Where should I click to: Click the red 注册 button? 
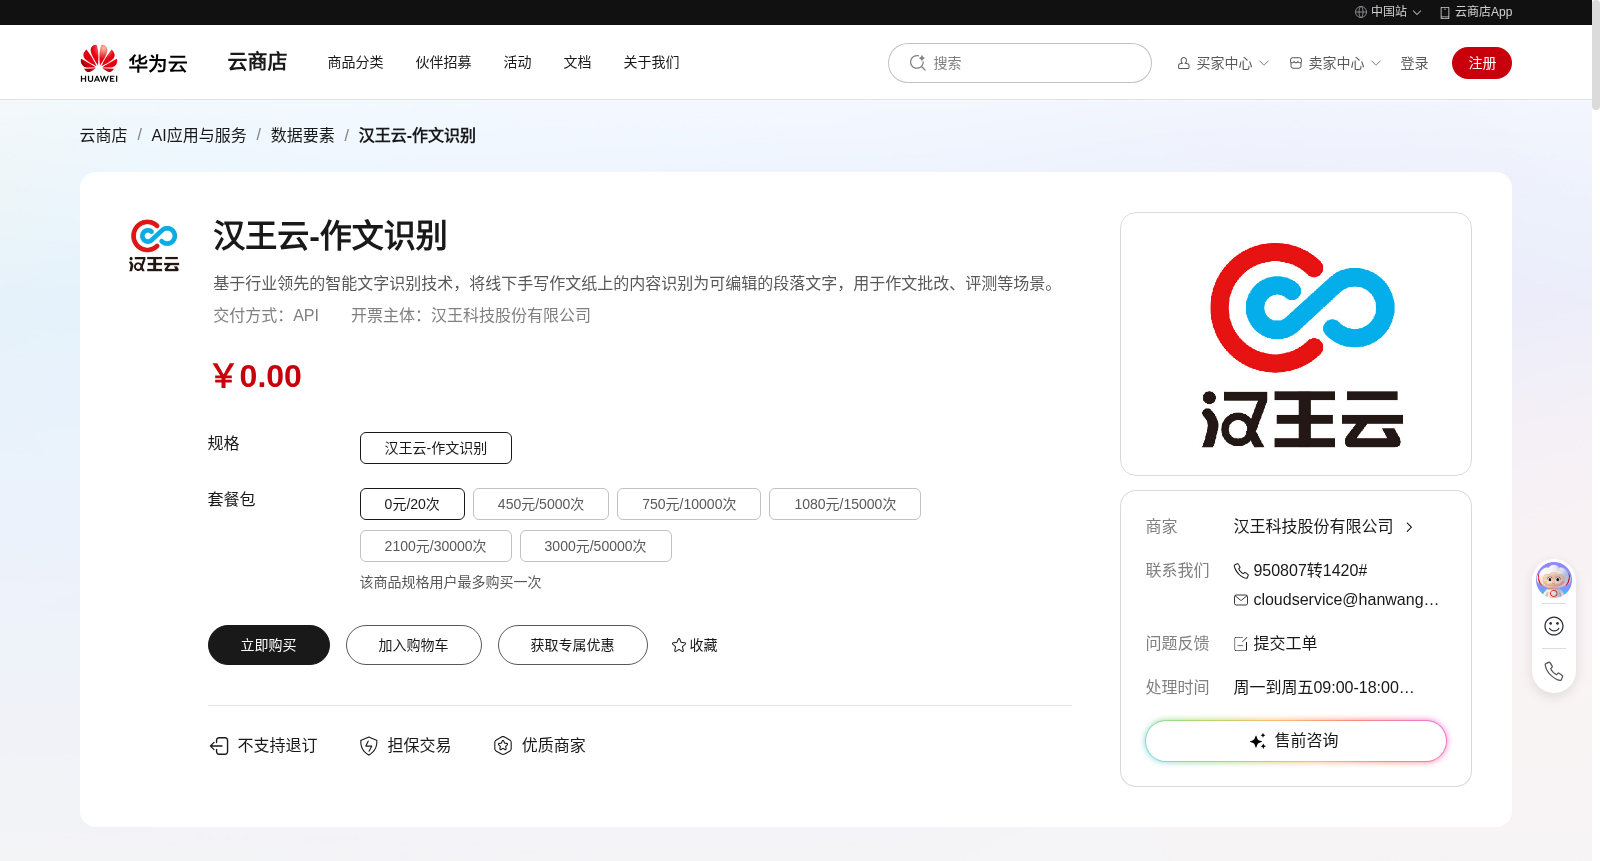point(1482,63)
